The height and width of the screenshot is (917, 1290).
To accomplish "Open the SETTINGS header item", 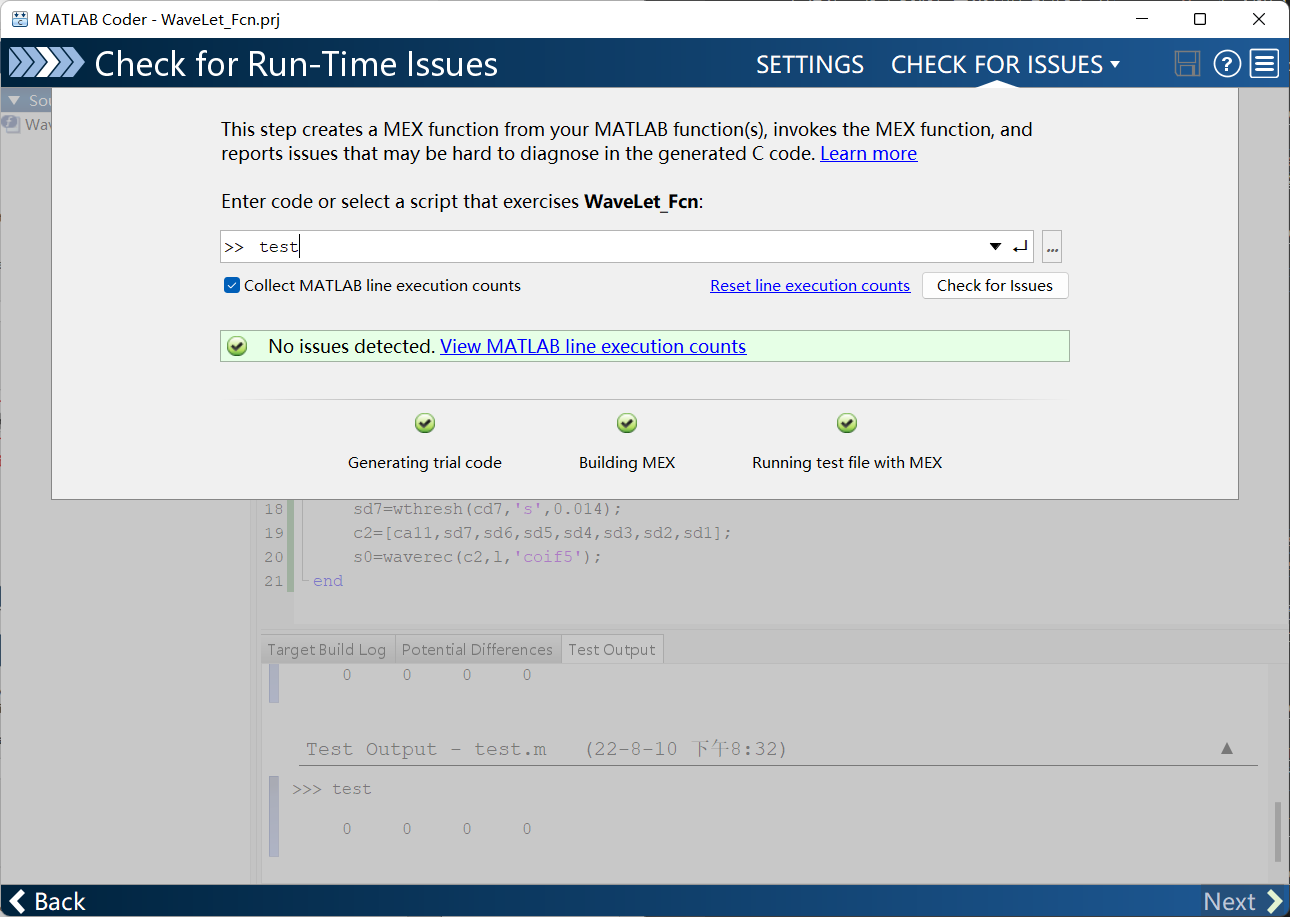I will click(810, 64).
